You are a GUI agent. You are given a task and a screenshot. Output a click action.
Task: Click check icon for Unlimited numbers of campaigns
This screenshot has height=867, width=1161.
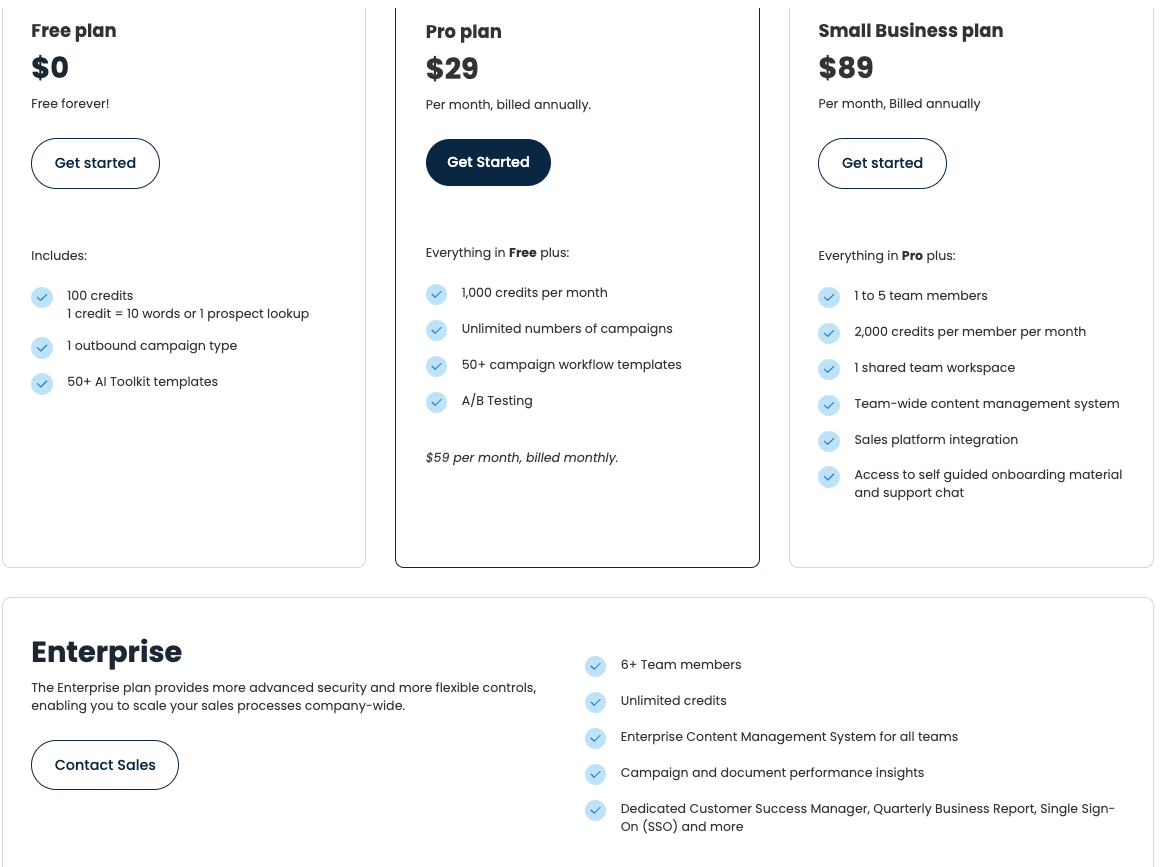click(436, 330)
